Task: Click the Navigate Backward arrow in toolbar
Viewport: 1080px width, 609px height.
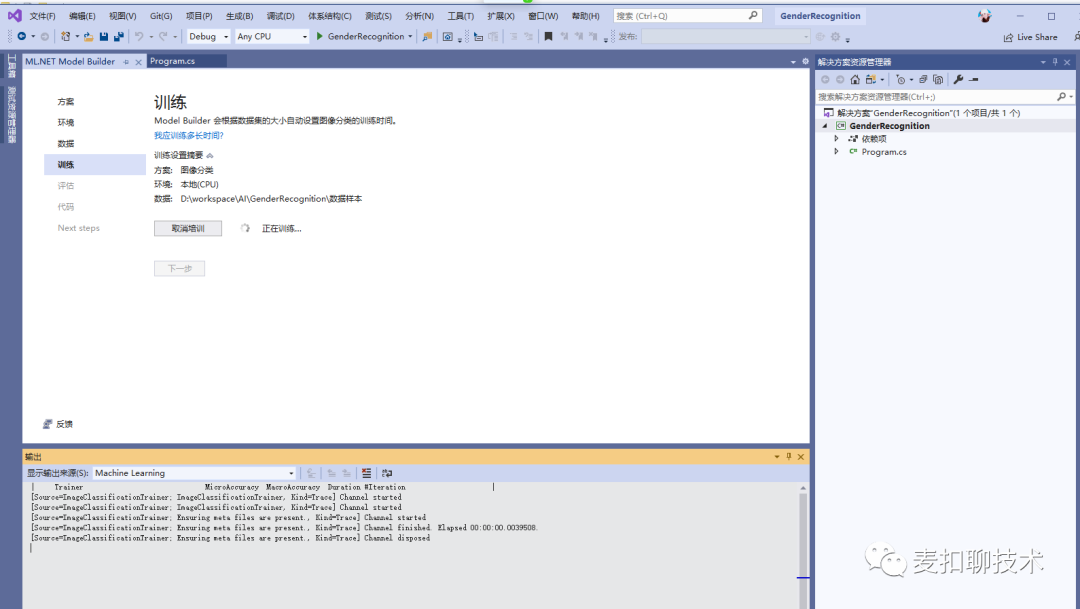Action: coord(21,37)
